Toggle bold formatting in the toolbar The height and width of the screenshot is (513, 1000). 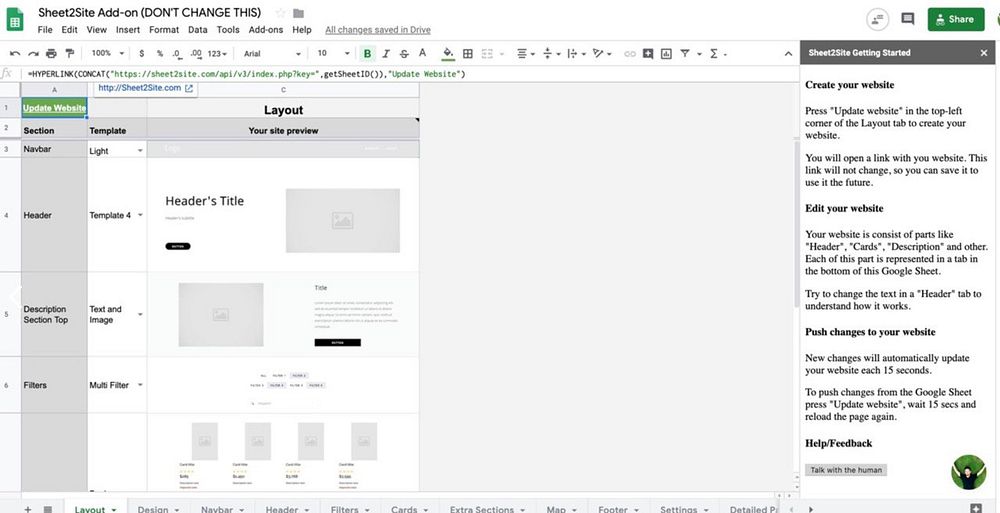coord(367,54)
